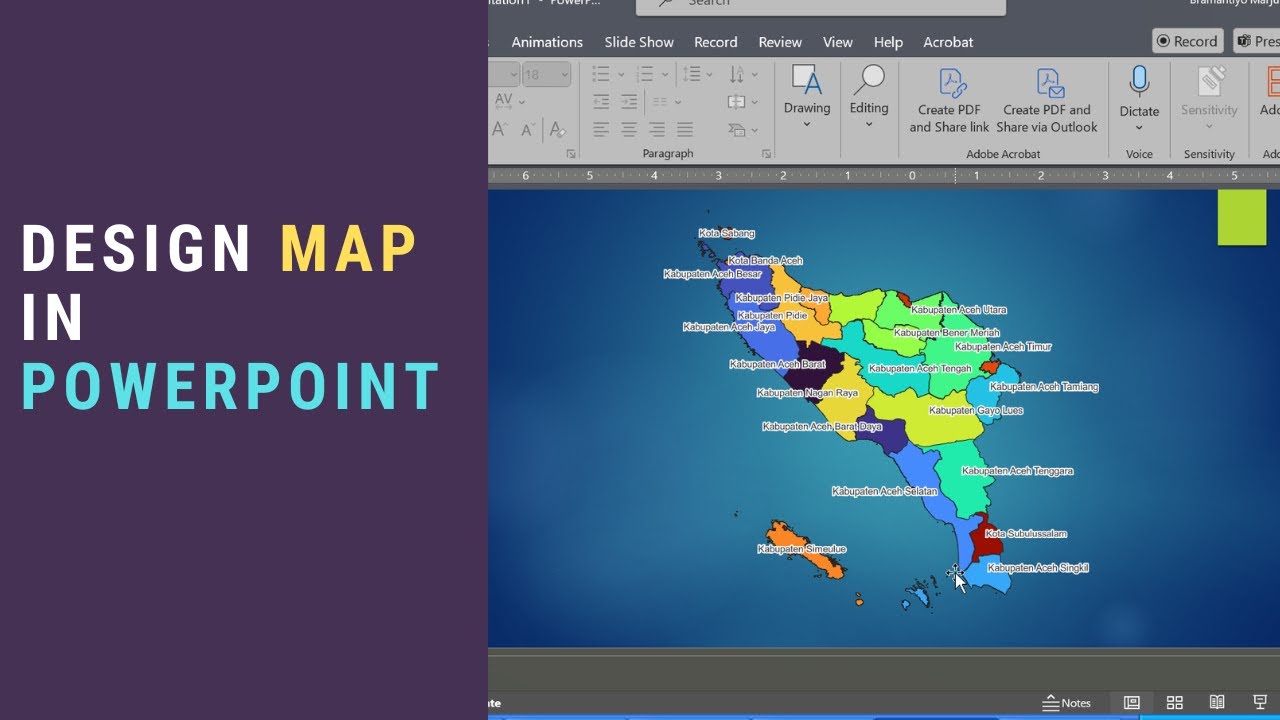The height and width of the screenshot is (720, 1280).
Task: Click the Kabupaten Aceh Singkil label
Action: pos(1038,567)
